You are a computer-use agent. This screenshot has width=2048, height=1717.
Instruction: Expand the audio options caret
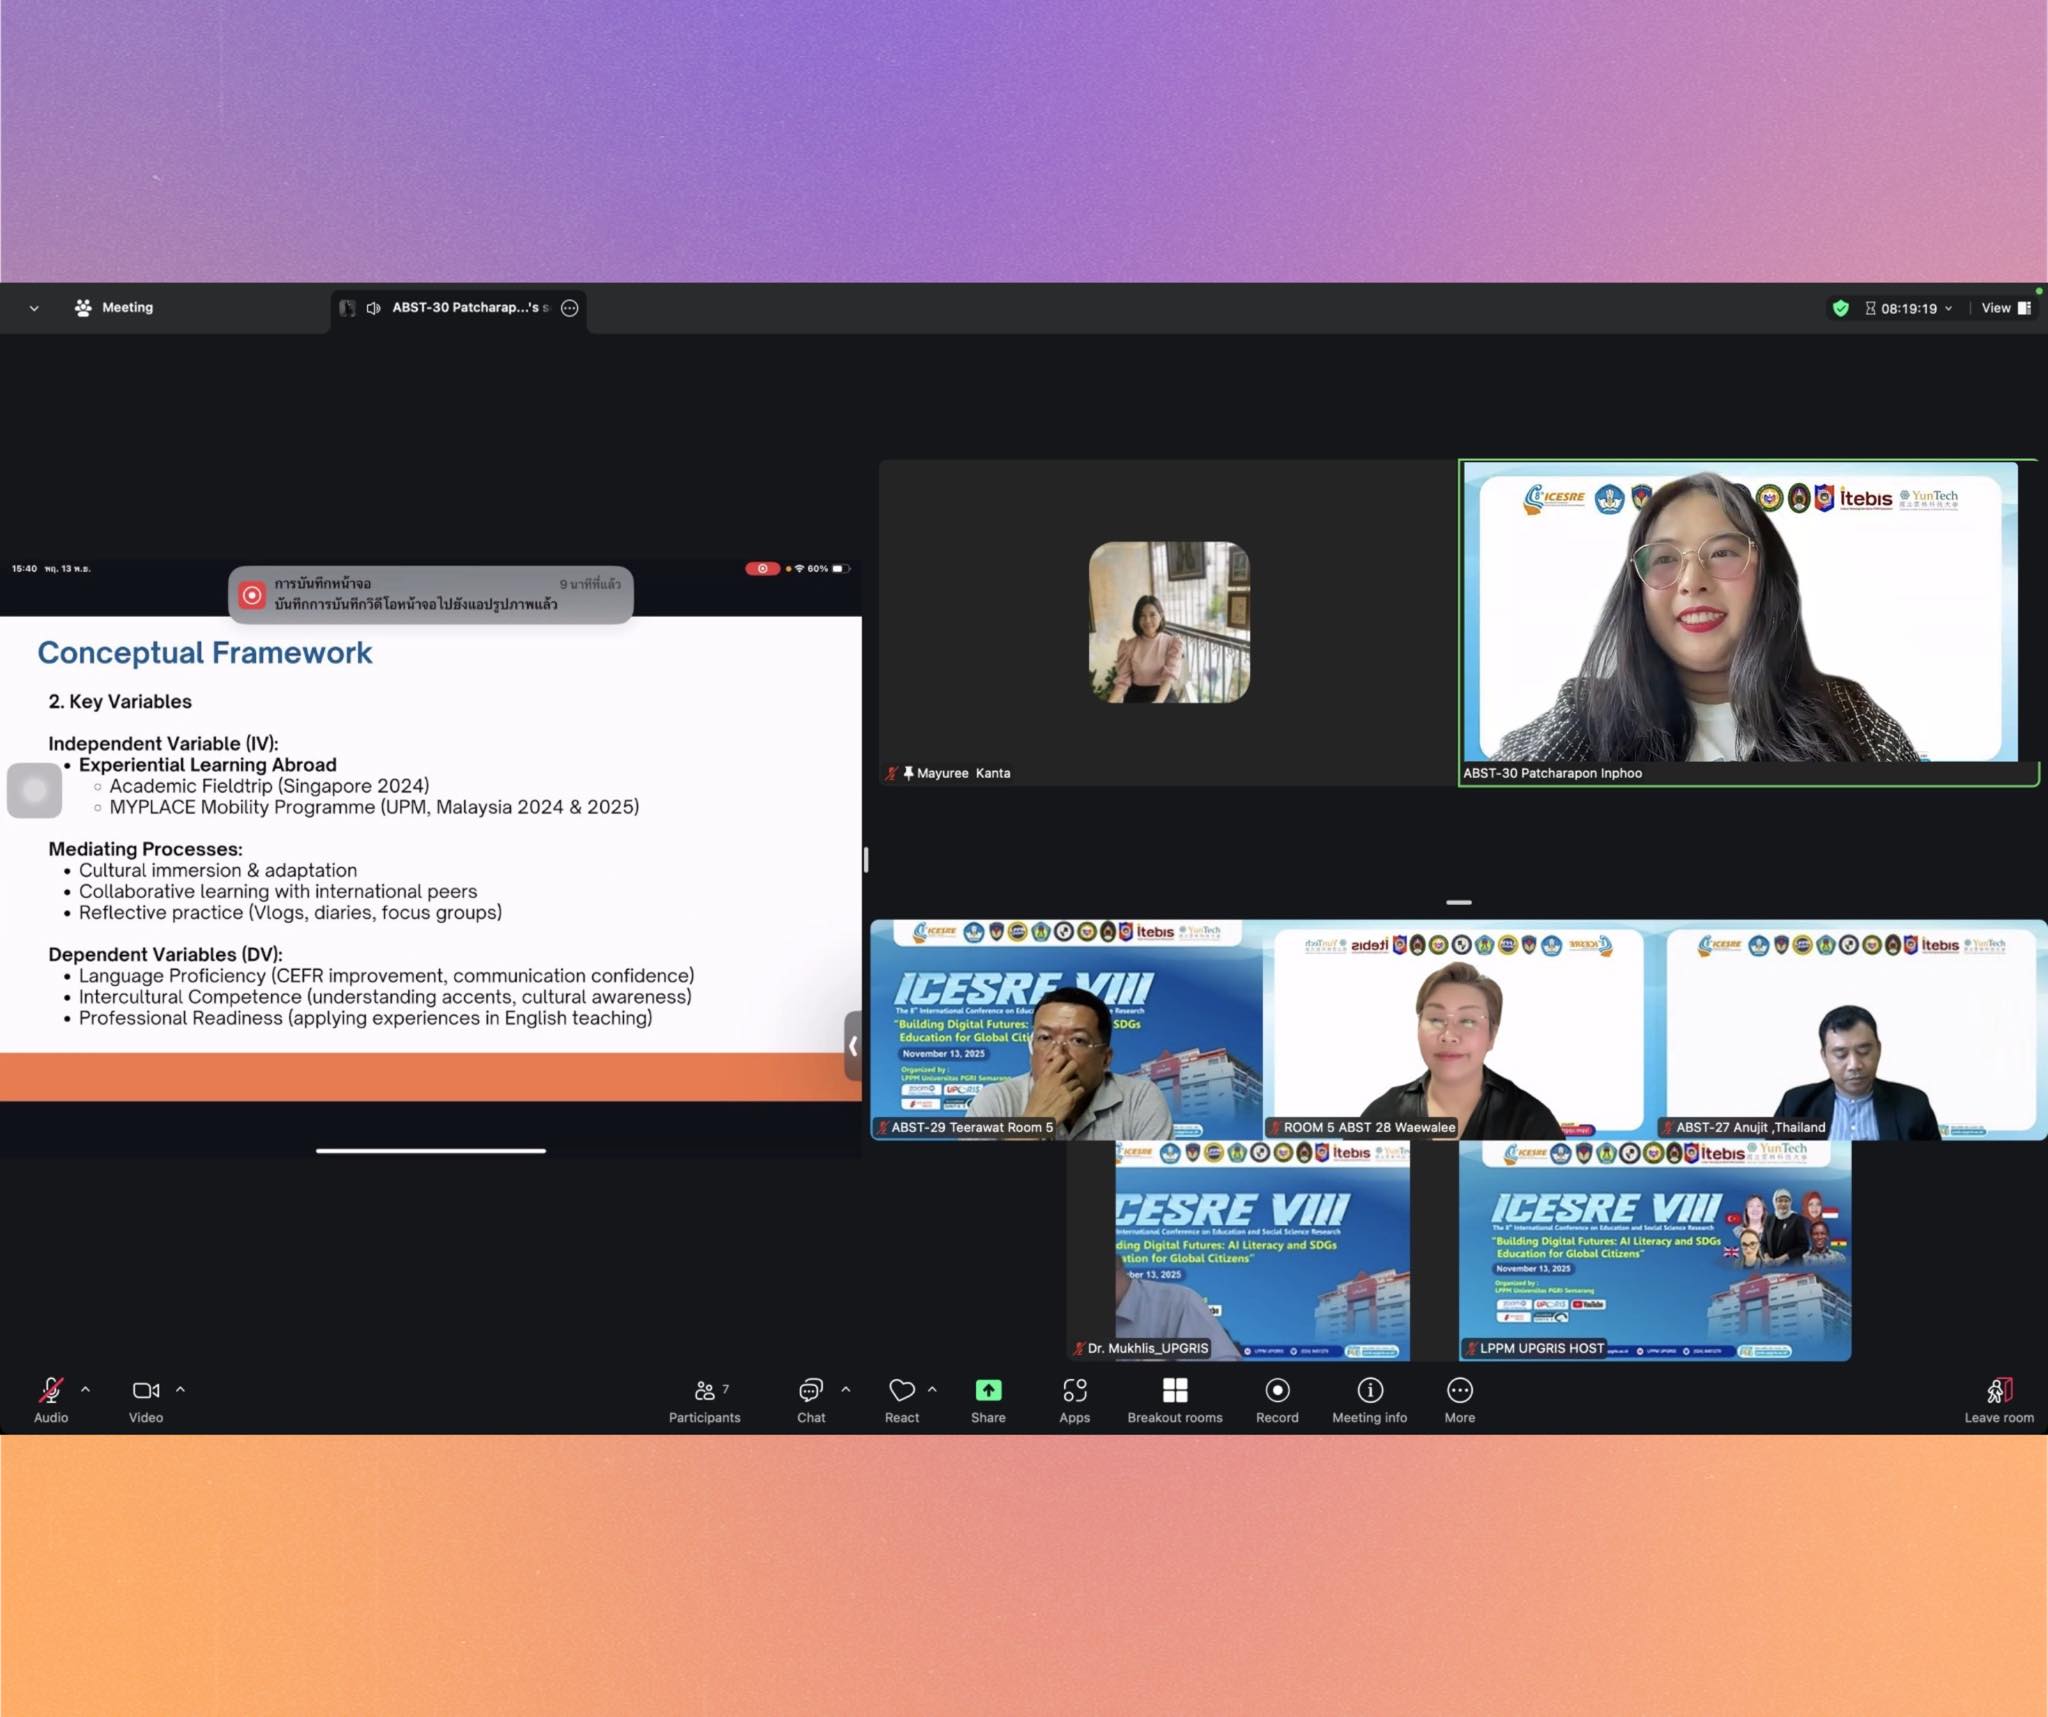point(85,1389)
